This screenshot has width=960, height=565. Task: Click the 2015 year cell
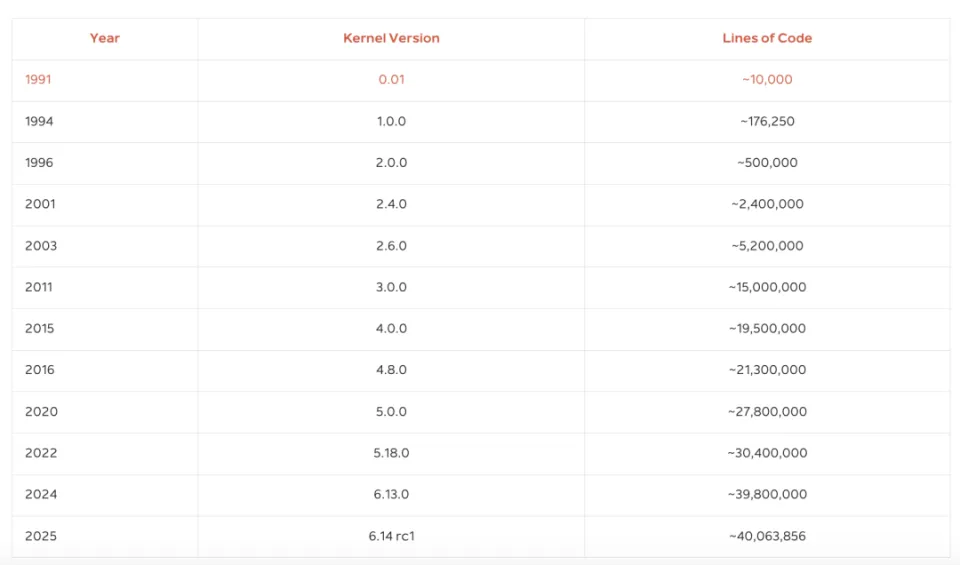coord(40,329)
